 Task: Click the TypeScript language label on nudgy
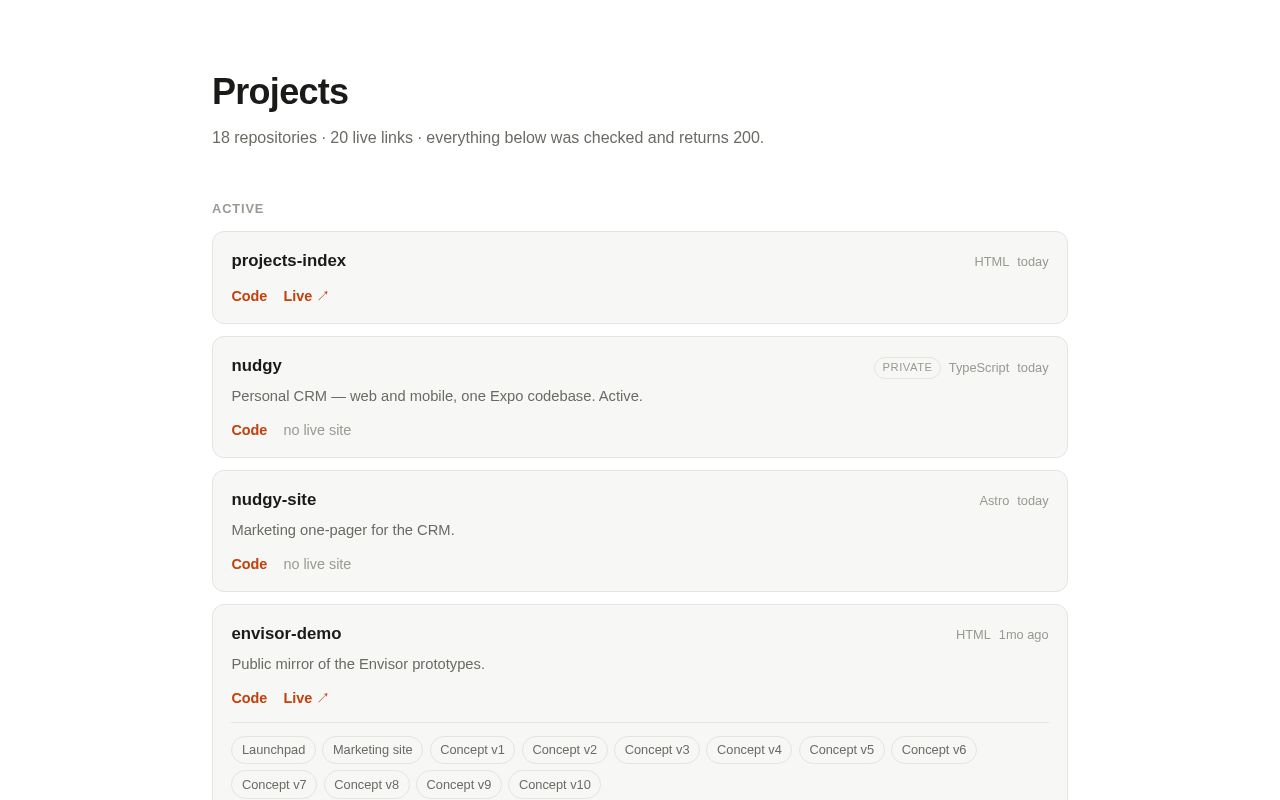point(979,368)
